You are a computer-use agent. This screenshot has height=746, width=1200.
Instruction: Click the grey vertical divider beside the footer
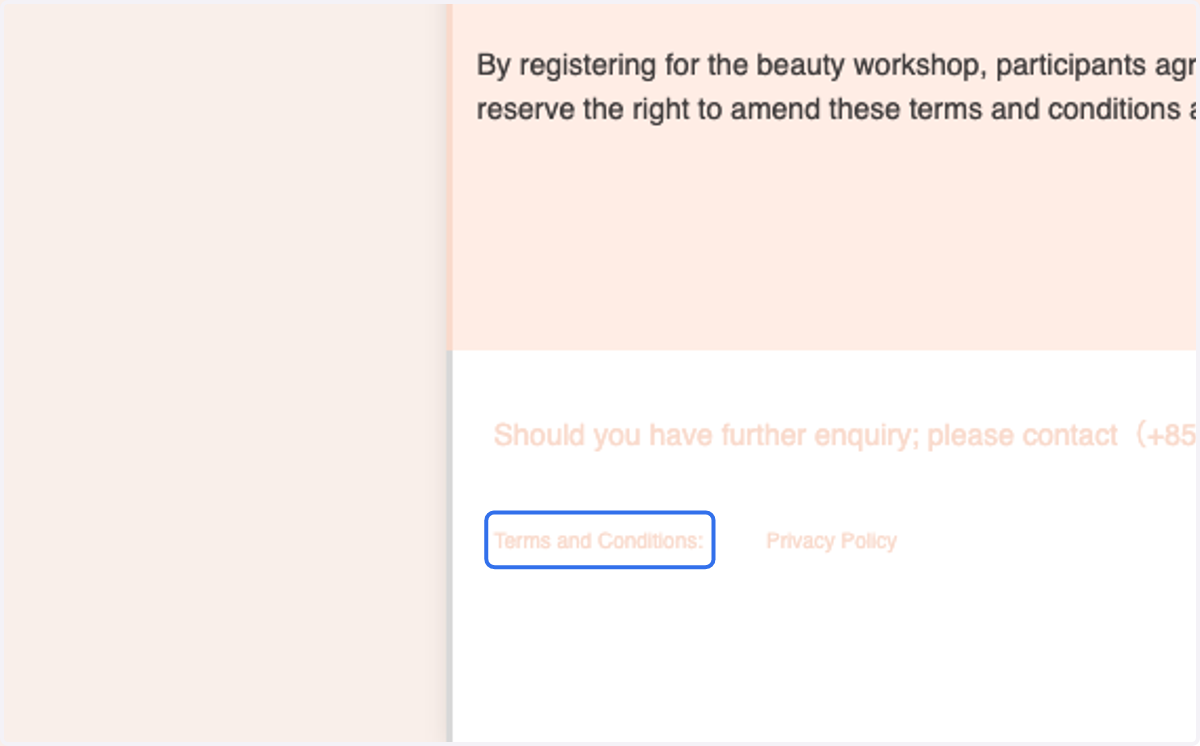coord(449,548)
